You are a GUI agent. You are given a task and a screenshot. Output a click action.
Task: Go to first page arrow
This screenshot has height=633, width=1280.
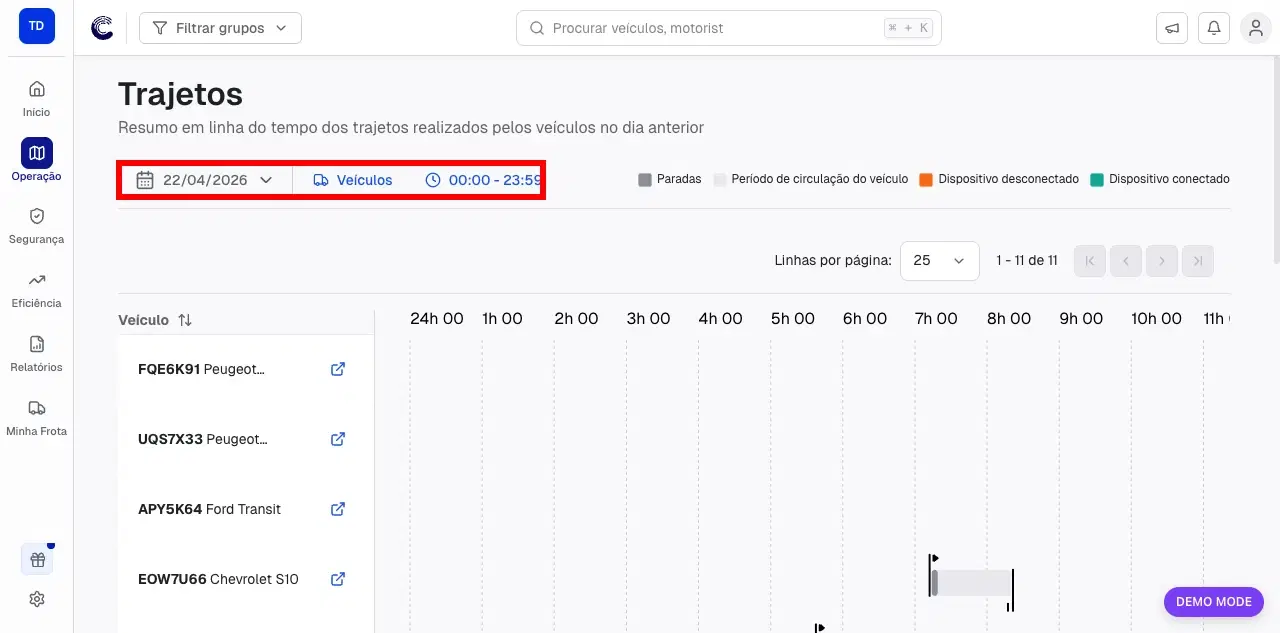1090,261
